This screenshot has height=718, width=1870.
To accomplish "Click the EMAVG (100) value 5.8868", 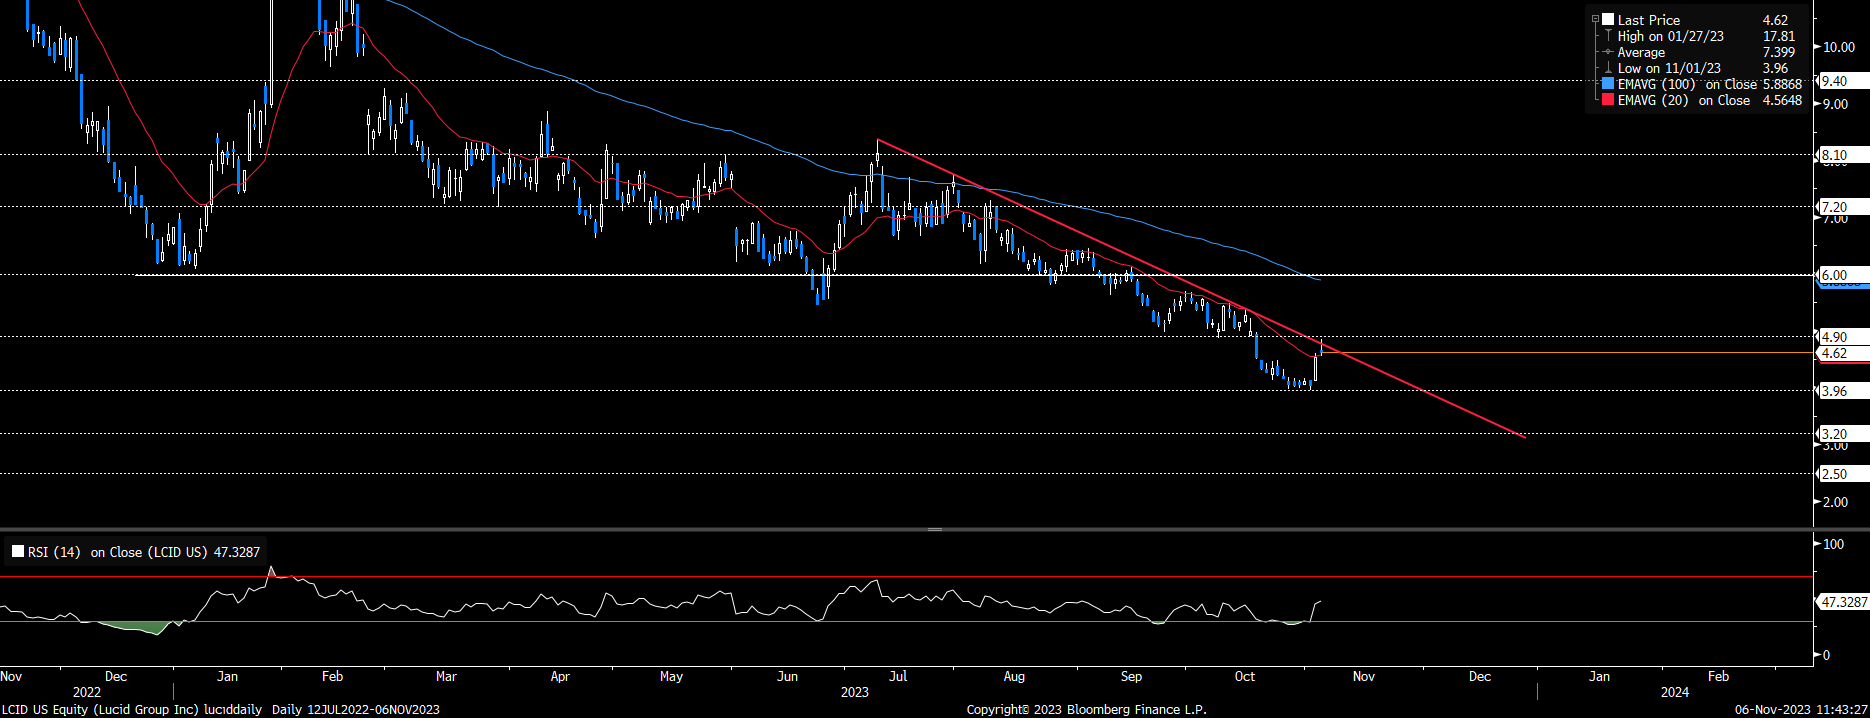I will pos(1782,84).
